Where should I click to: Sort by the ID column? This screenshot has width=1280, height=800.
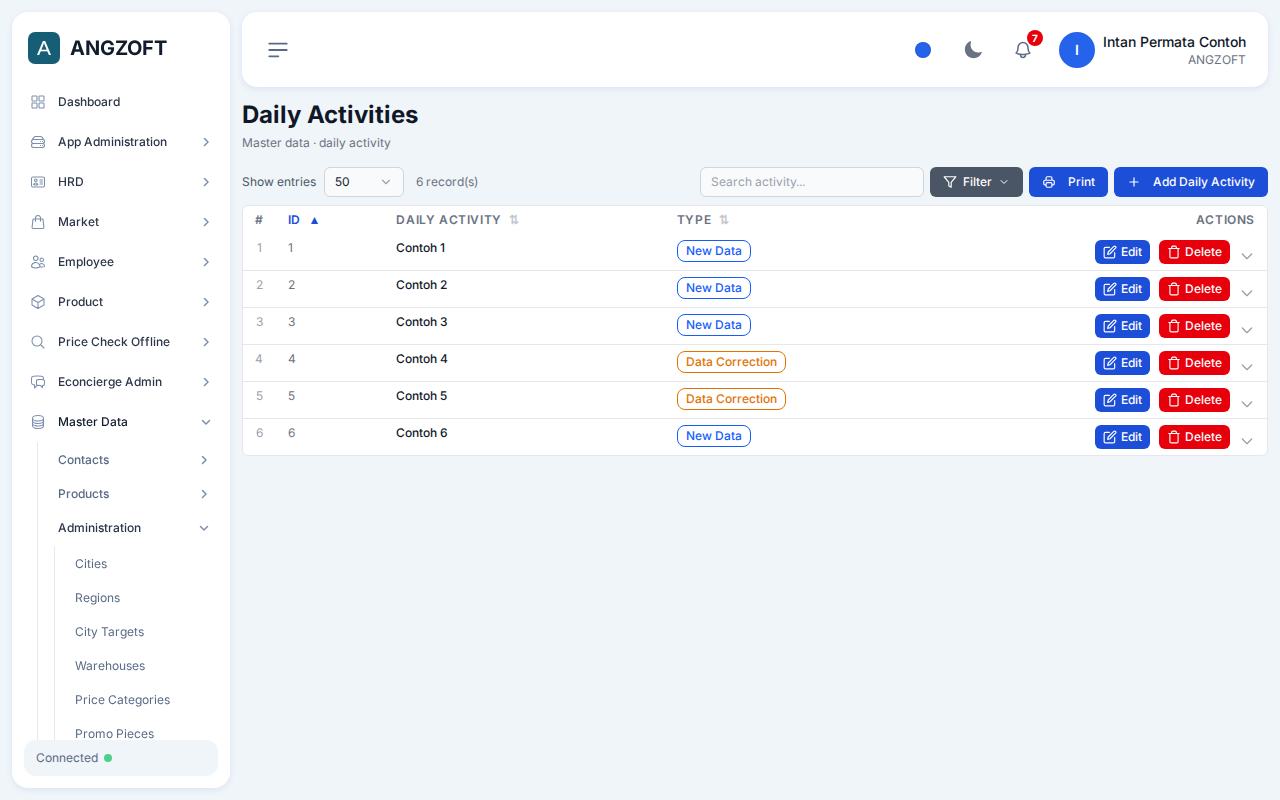click(x=303, y=220)
